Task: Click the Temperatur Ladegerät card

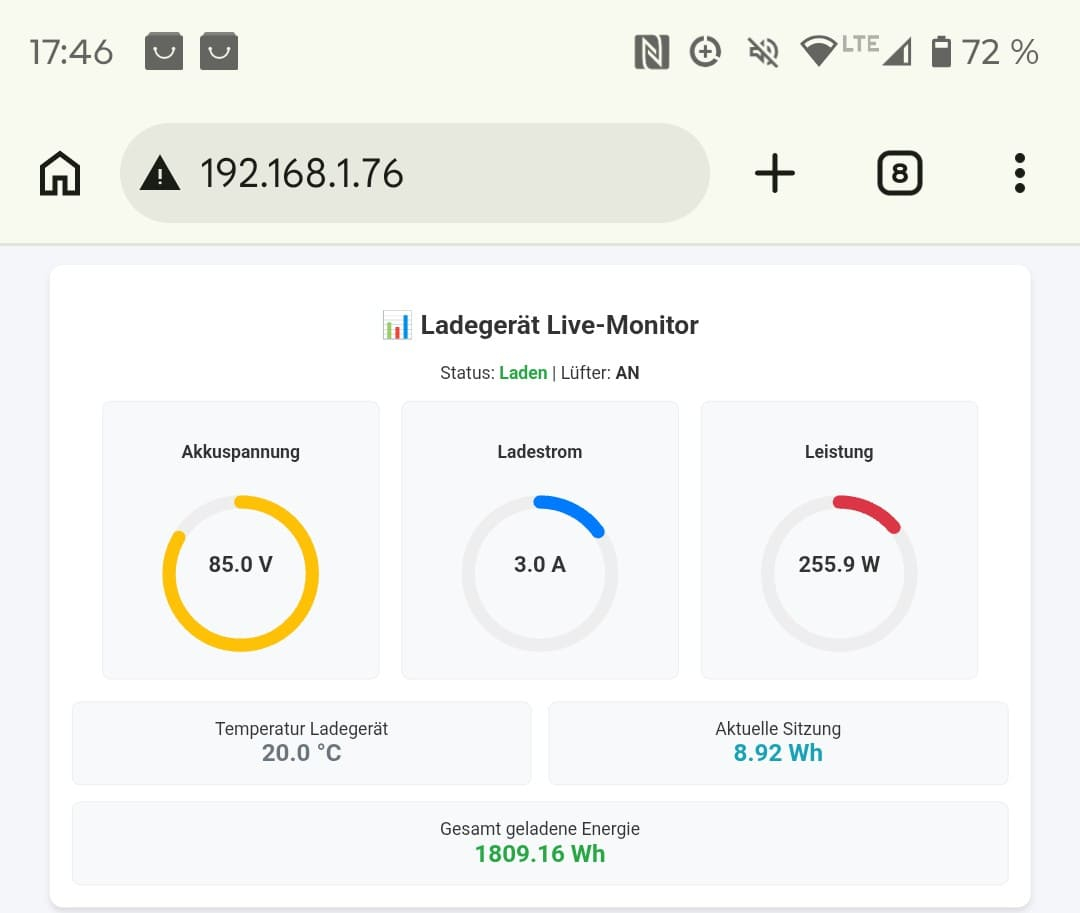Action: point(302,743)
